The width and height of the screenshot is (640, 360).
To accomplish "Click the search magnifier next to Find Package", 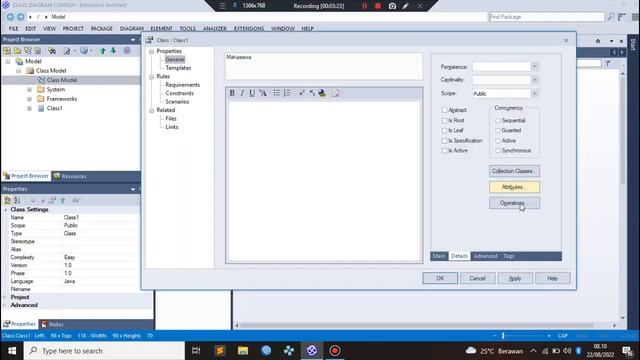I will [x=611, y=17].
